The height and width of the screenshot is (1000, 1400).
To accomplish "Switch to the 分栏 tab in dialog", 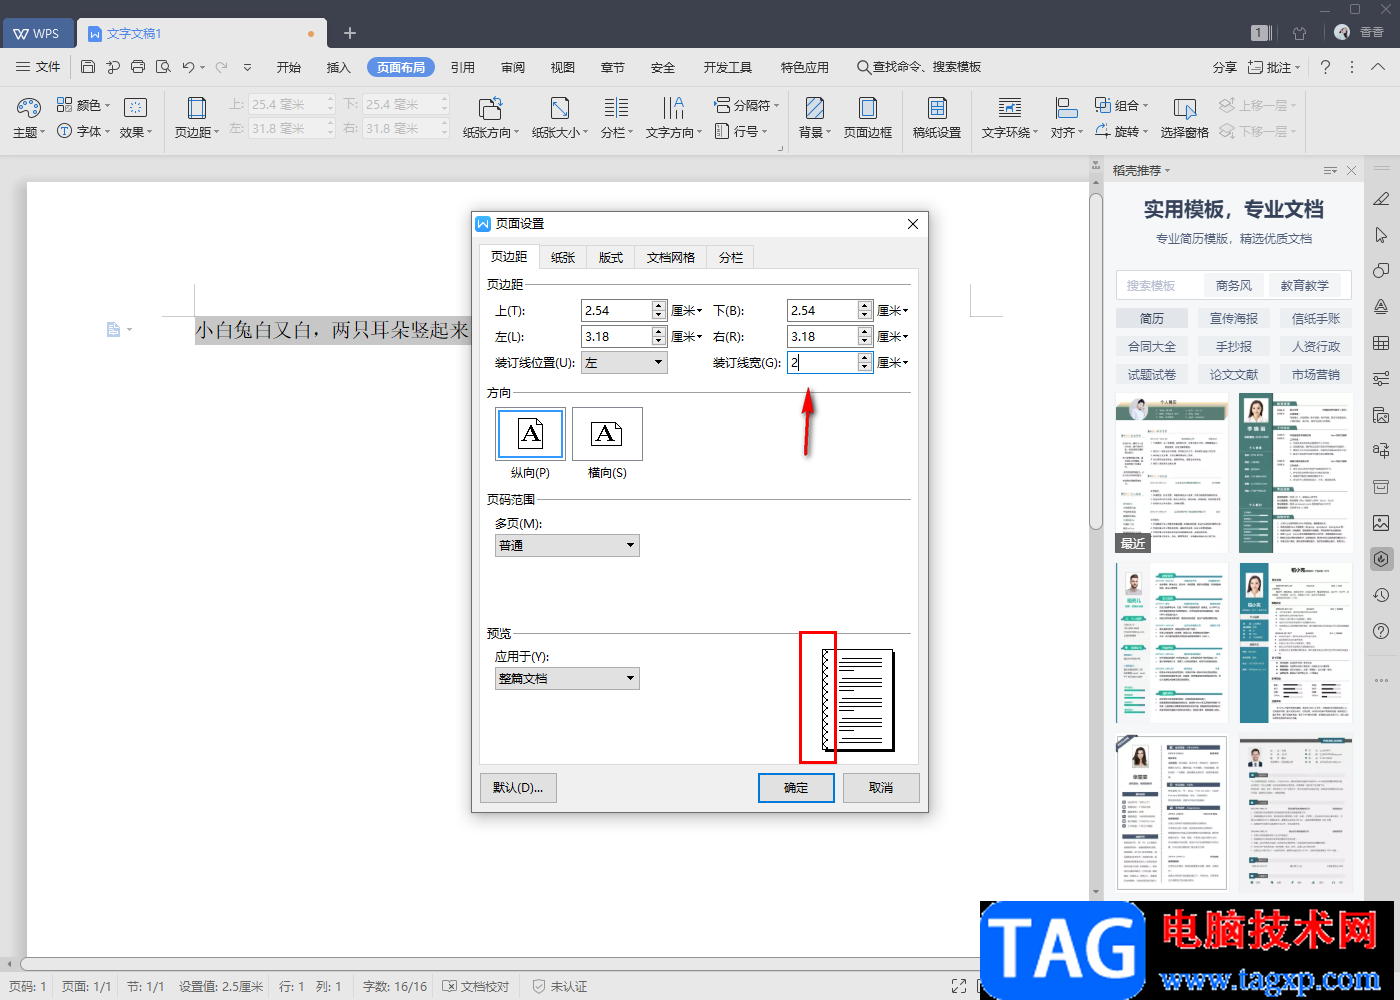I will [x=731, y=257].
